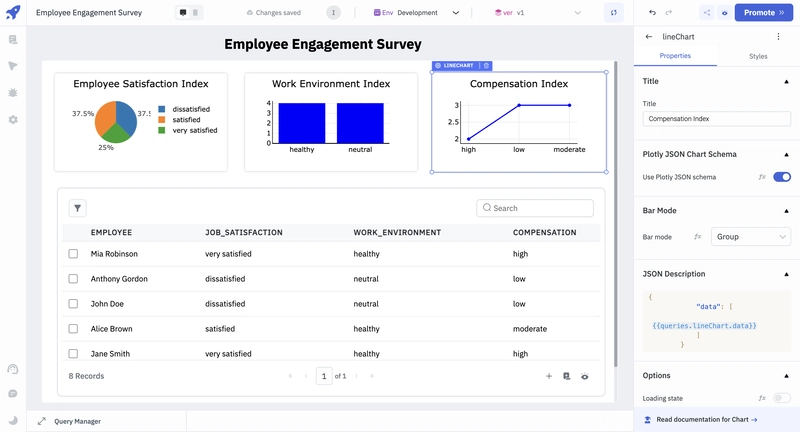Screen dimensions: 800x432
Task: Click the preview eye icon in top bar
Action: pyautogui.click(x=725, y=13)
